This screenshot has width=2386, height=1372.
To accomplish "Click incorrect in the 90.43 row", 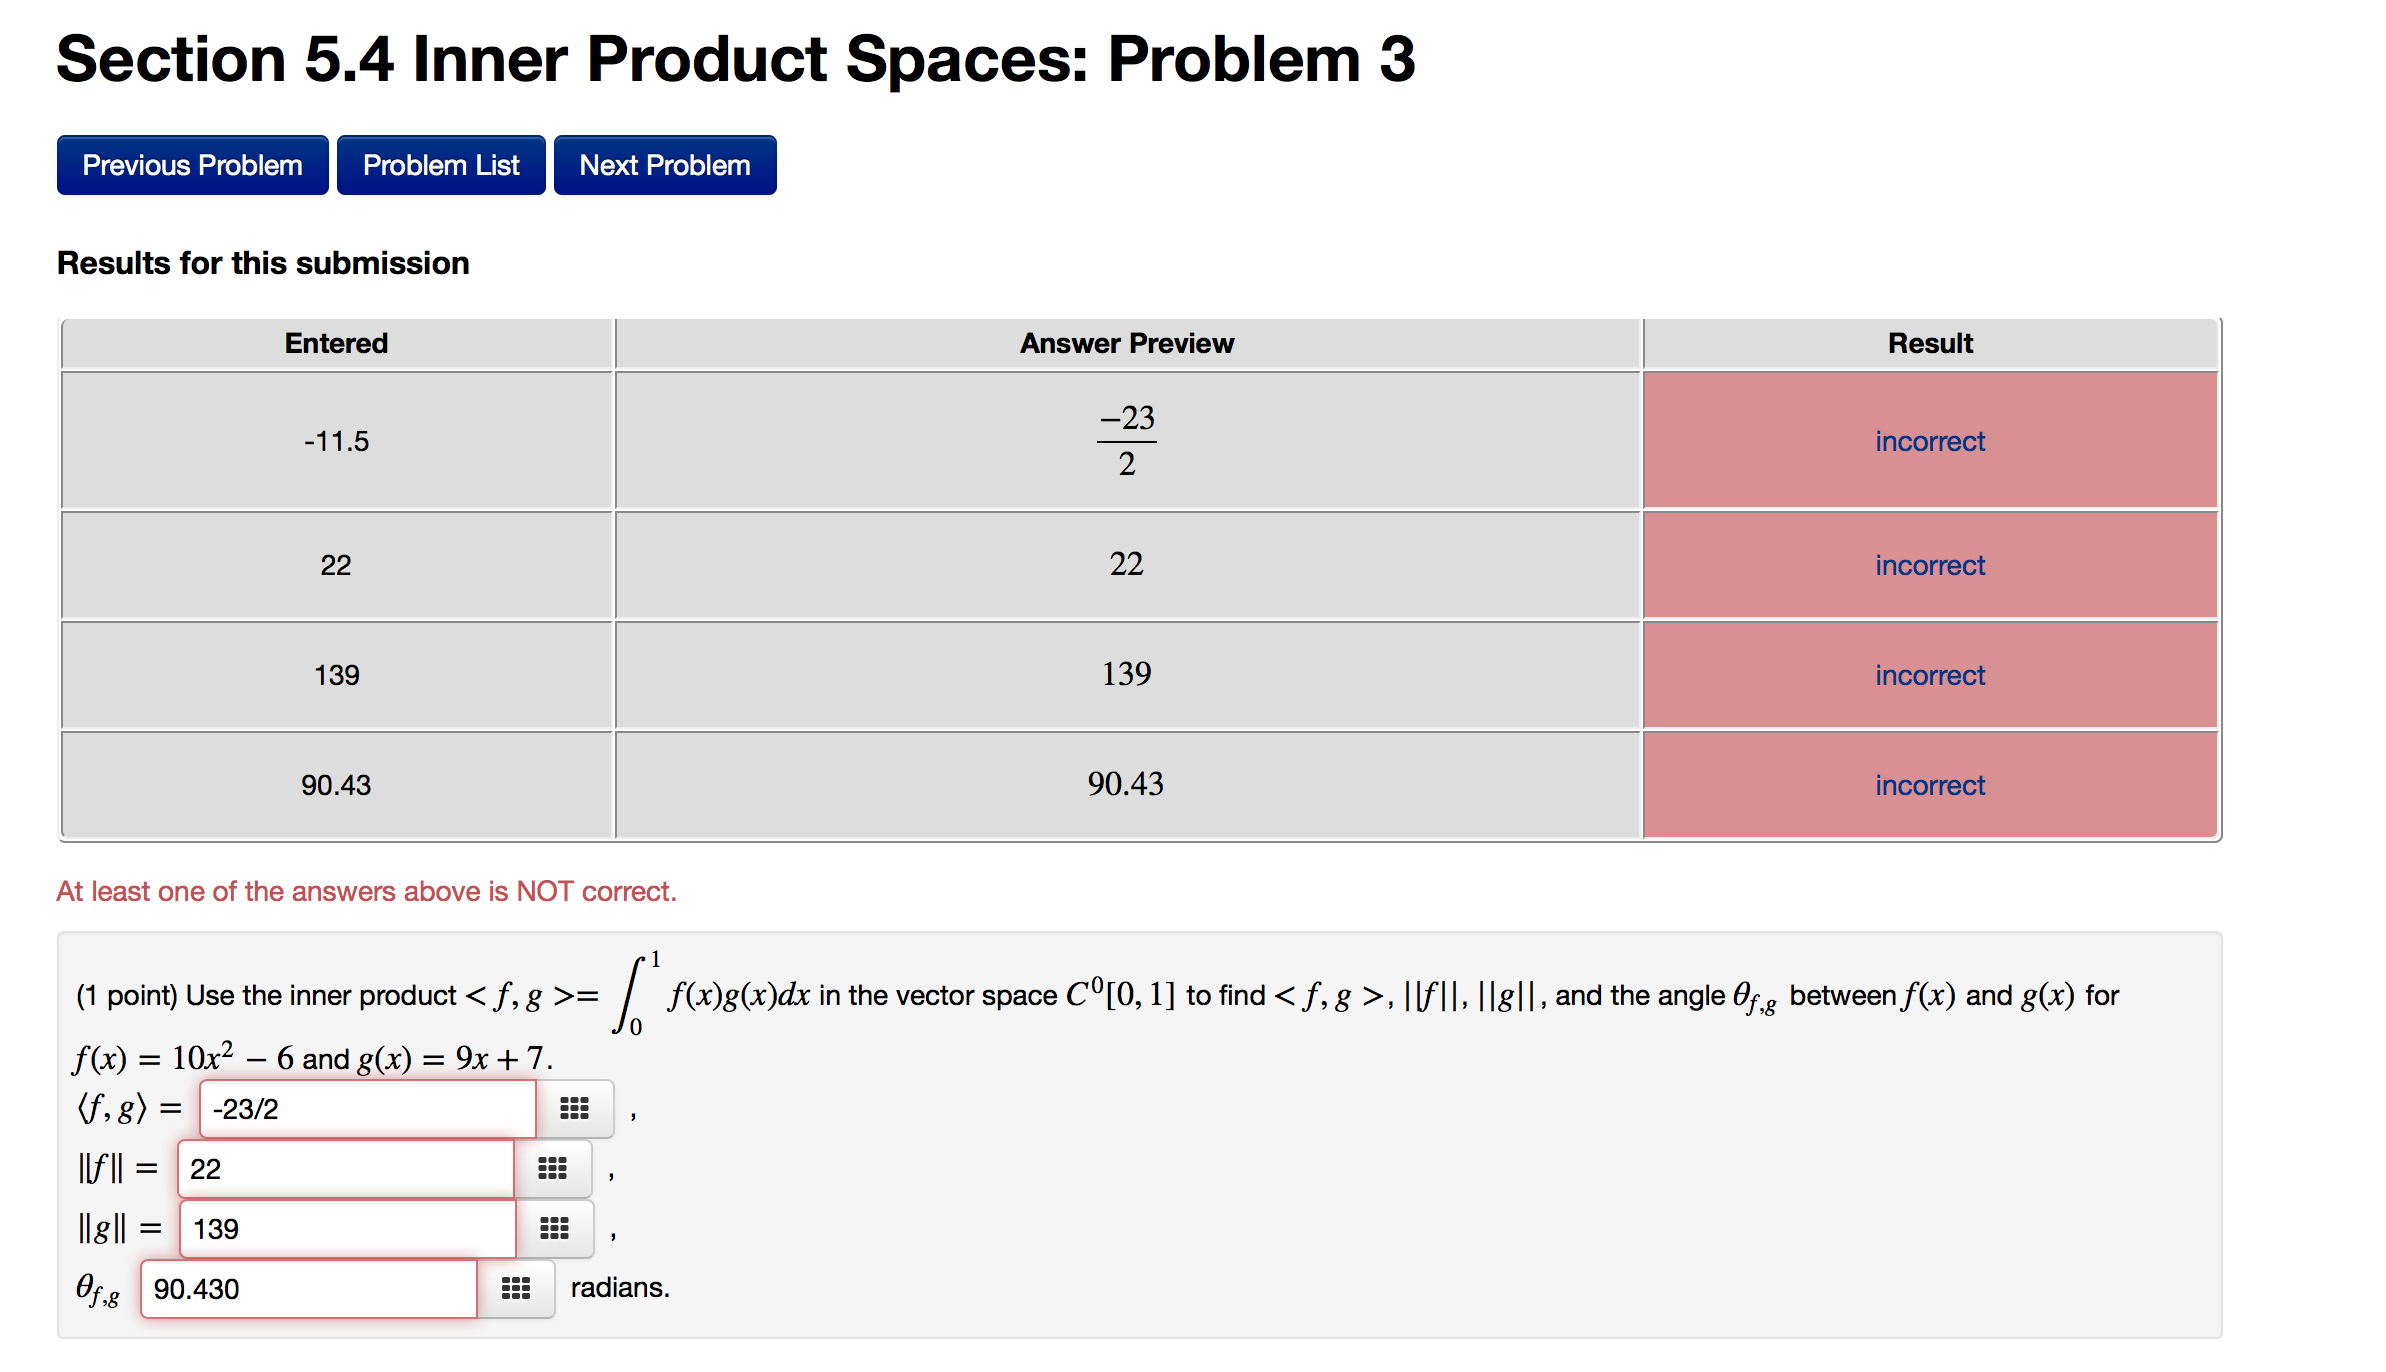I will pos(1929,785).
